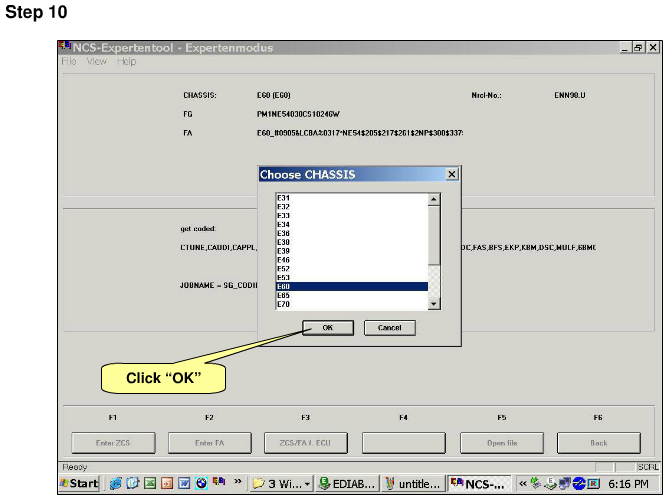Click Cancel in the Choose CHASSIS dialog
This screenshot has height=496, width=664.
click(390, 327)
